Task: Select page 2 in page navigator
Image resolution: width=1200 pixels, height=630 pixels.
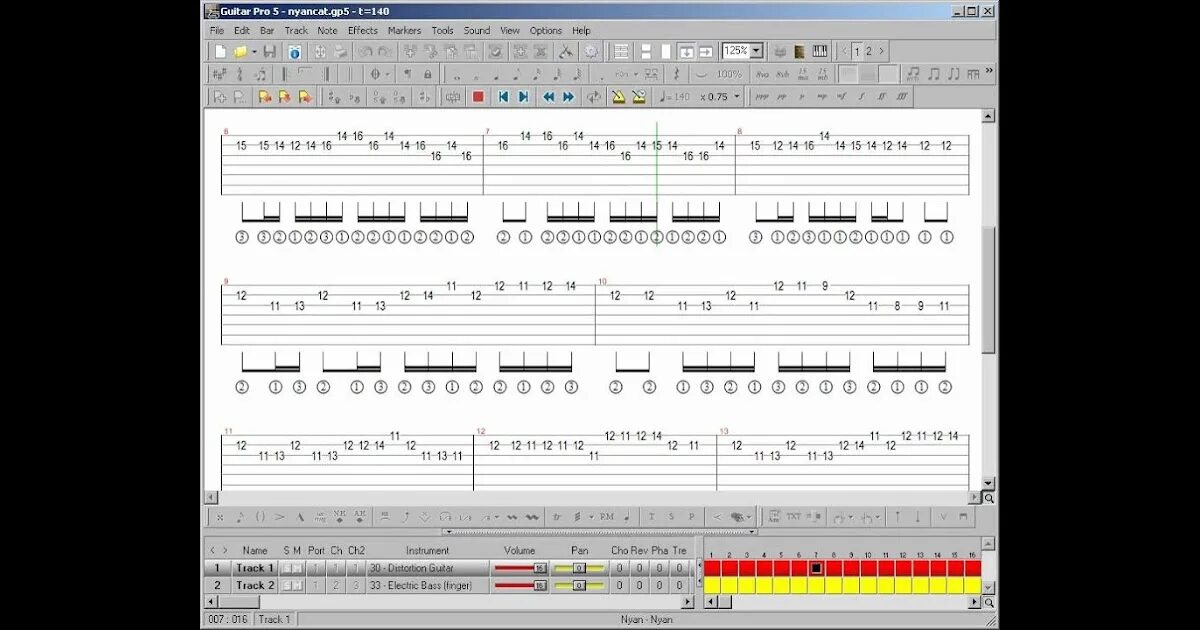Action: tap(868, 51)
